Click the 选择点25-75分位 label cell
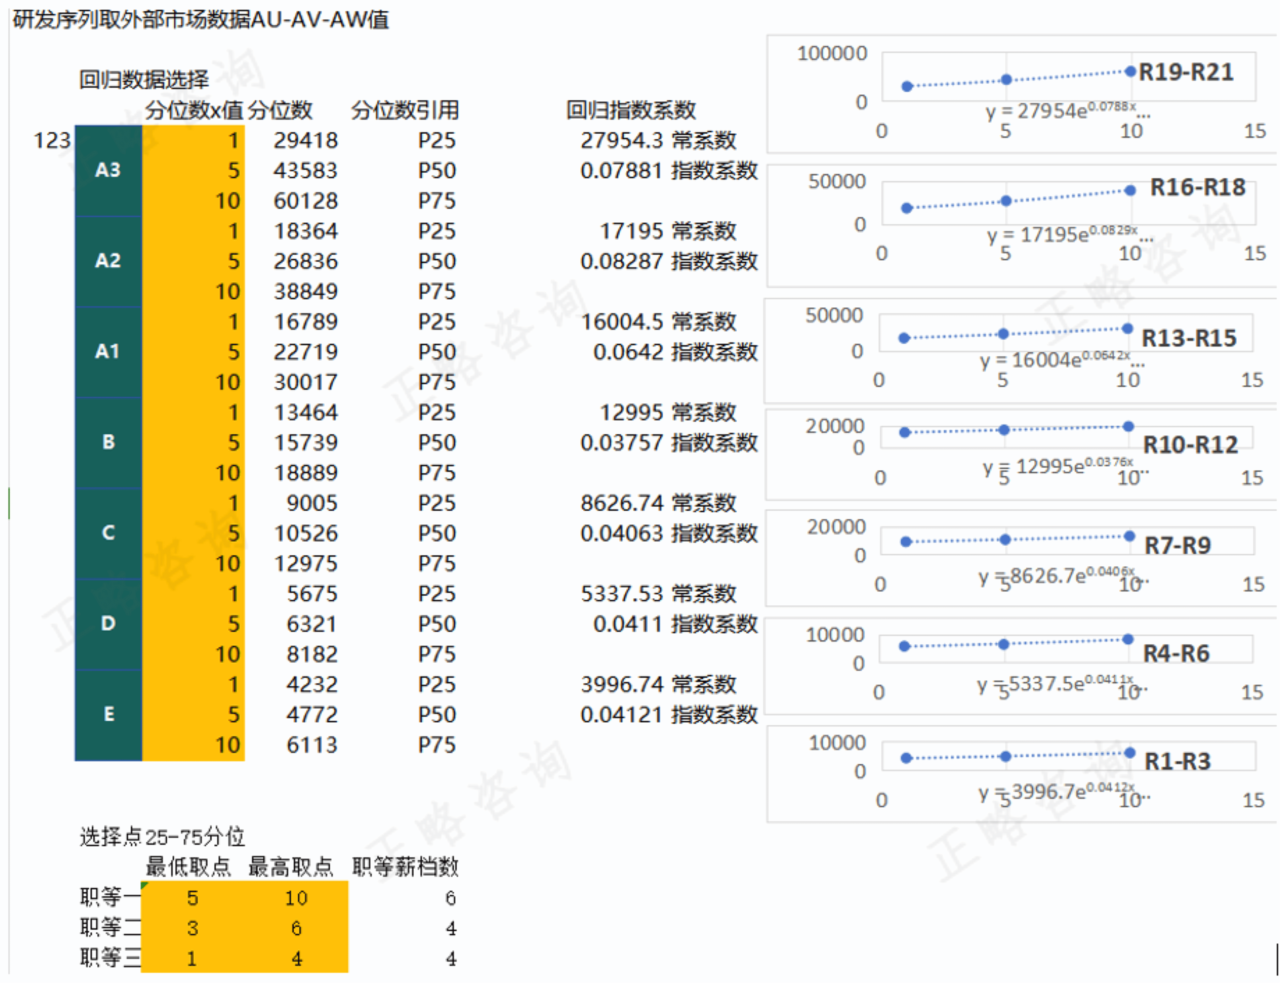Image resolution: width=1280 pixels, height=985 pixels. 162,837
